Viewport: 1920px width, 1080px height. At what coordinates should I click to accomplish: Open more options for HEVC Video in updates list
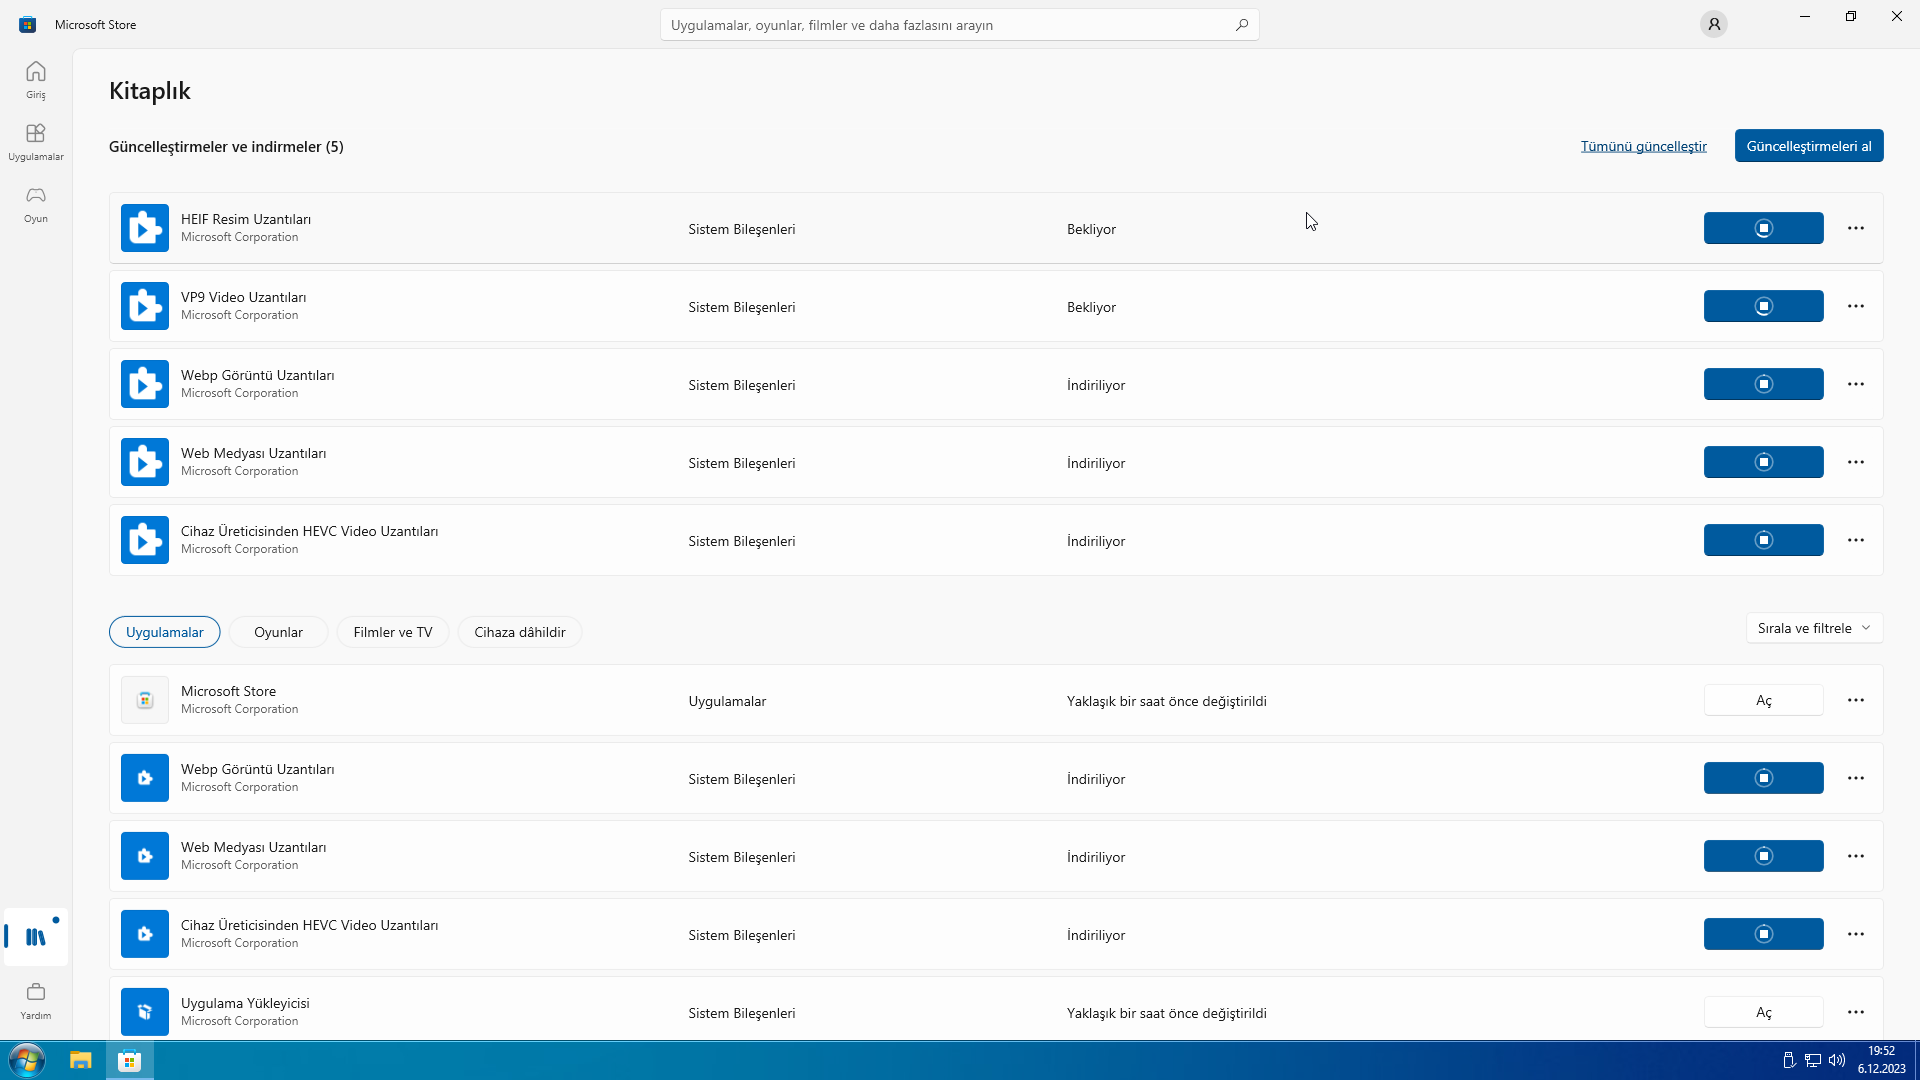coord(1856,540)
